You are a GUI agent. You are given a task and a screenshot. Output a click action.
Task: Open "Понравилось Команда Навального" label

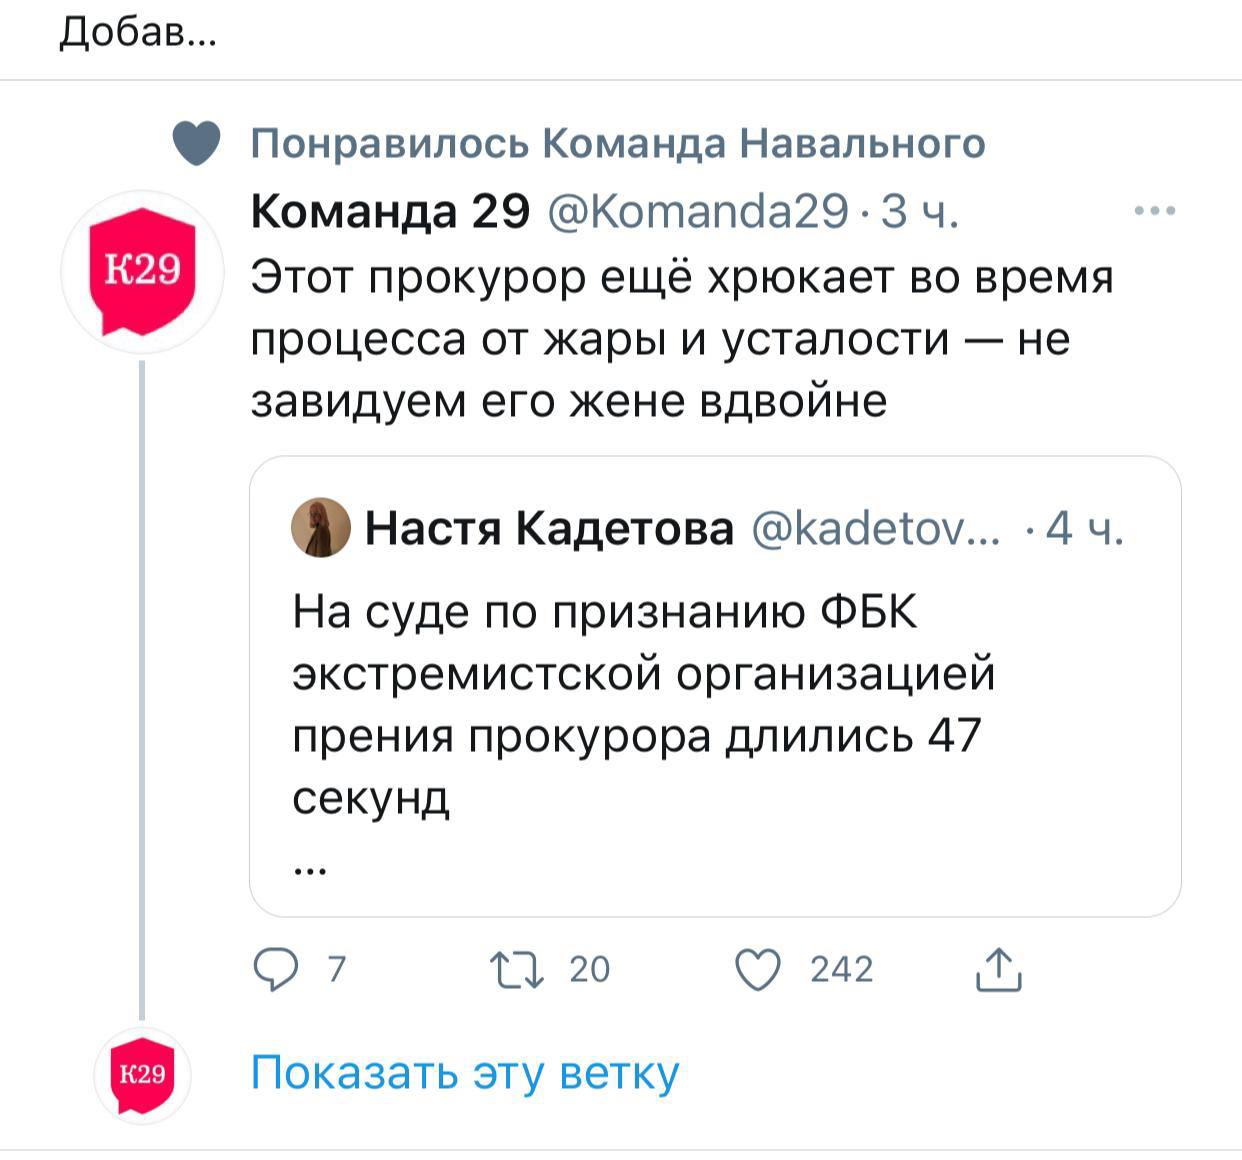(617, 144)
